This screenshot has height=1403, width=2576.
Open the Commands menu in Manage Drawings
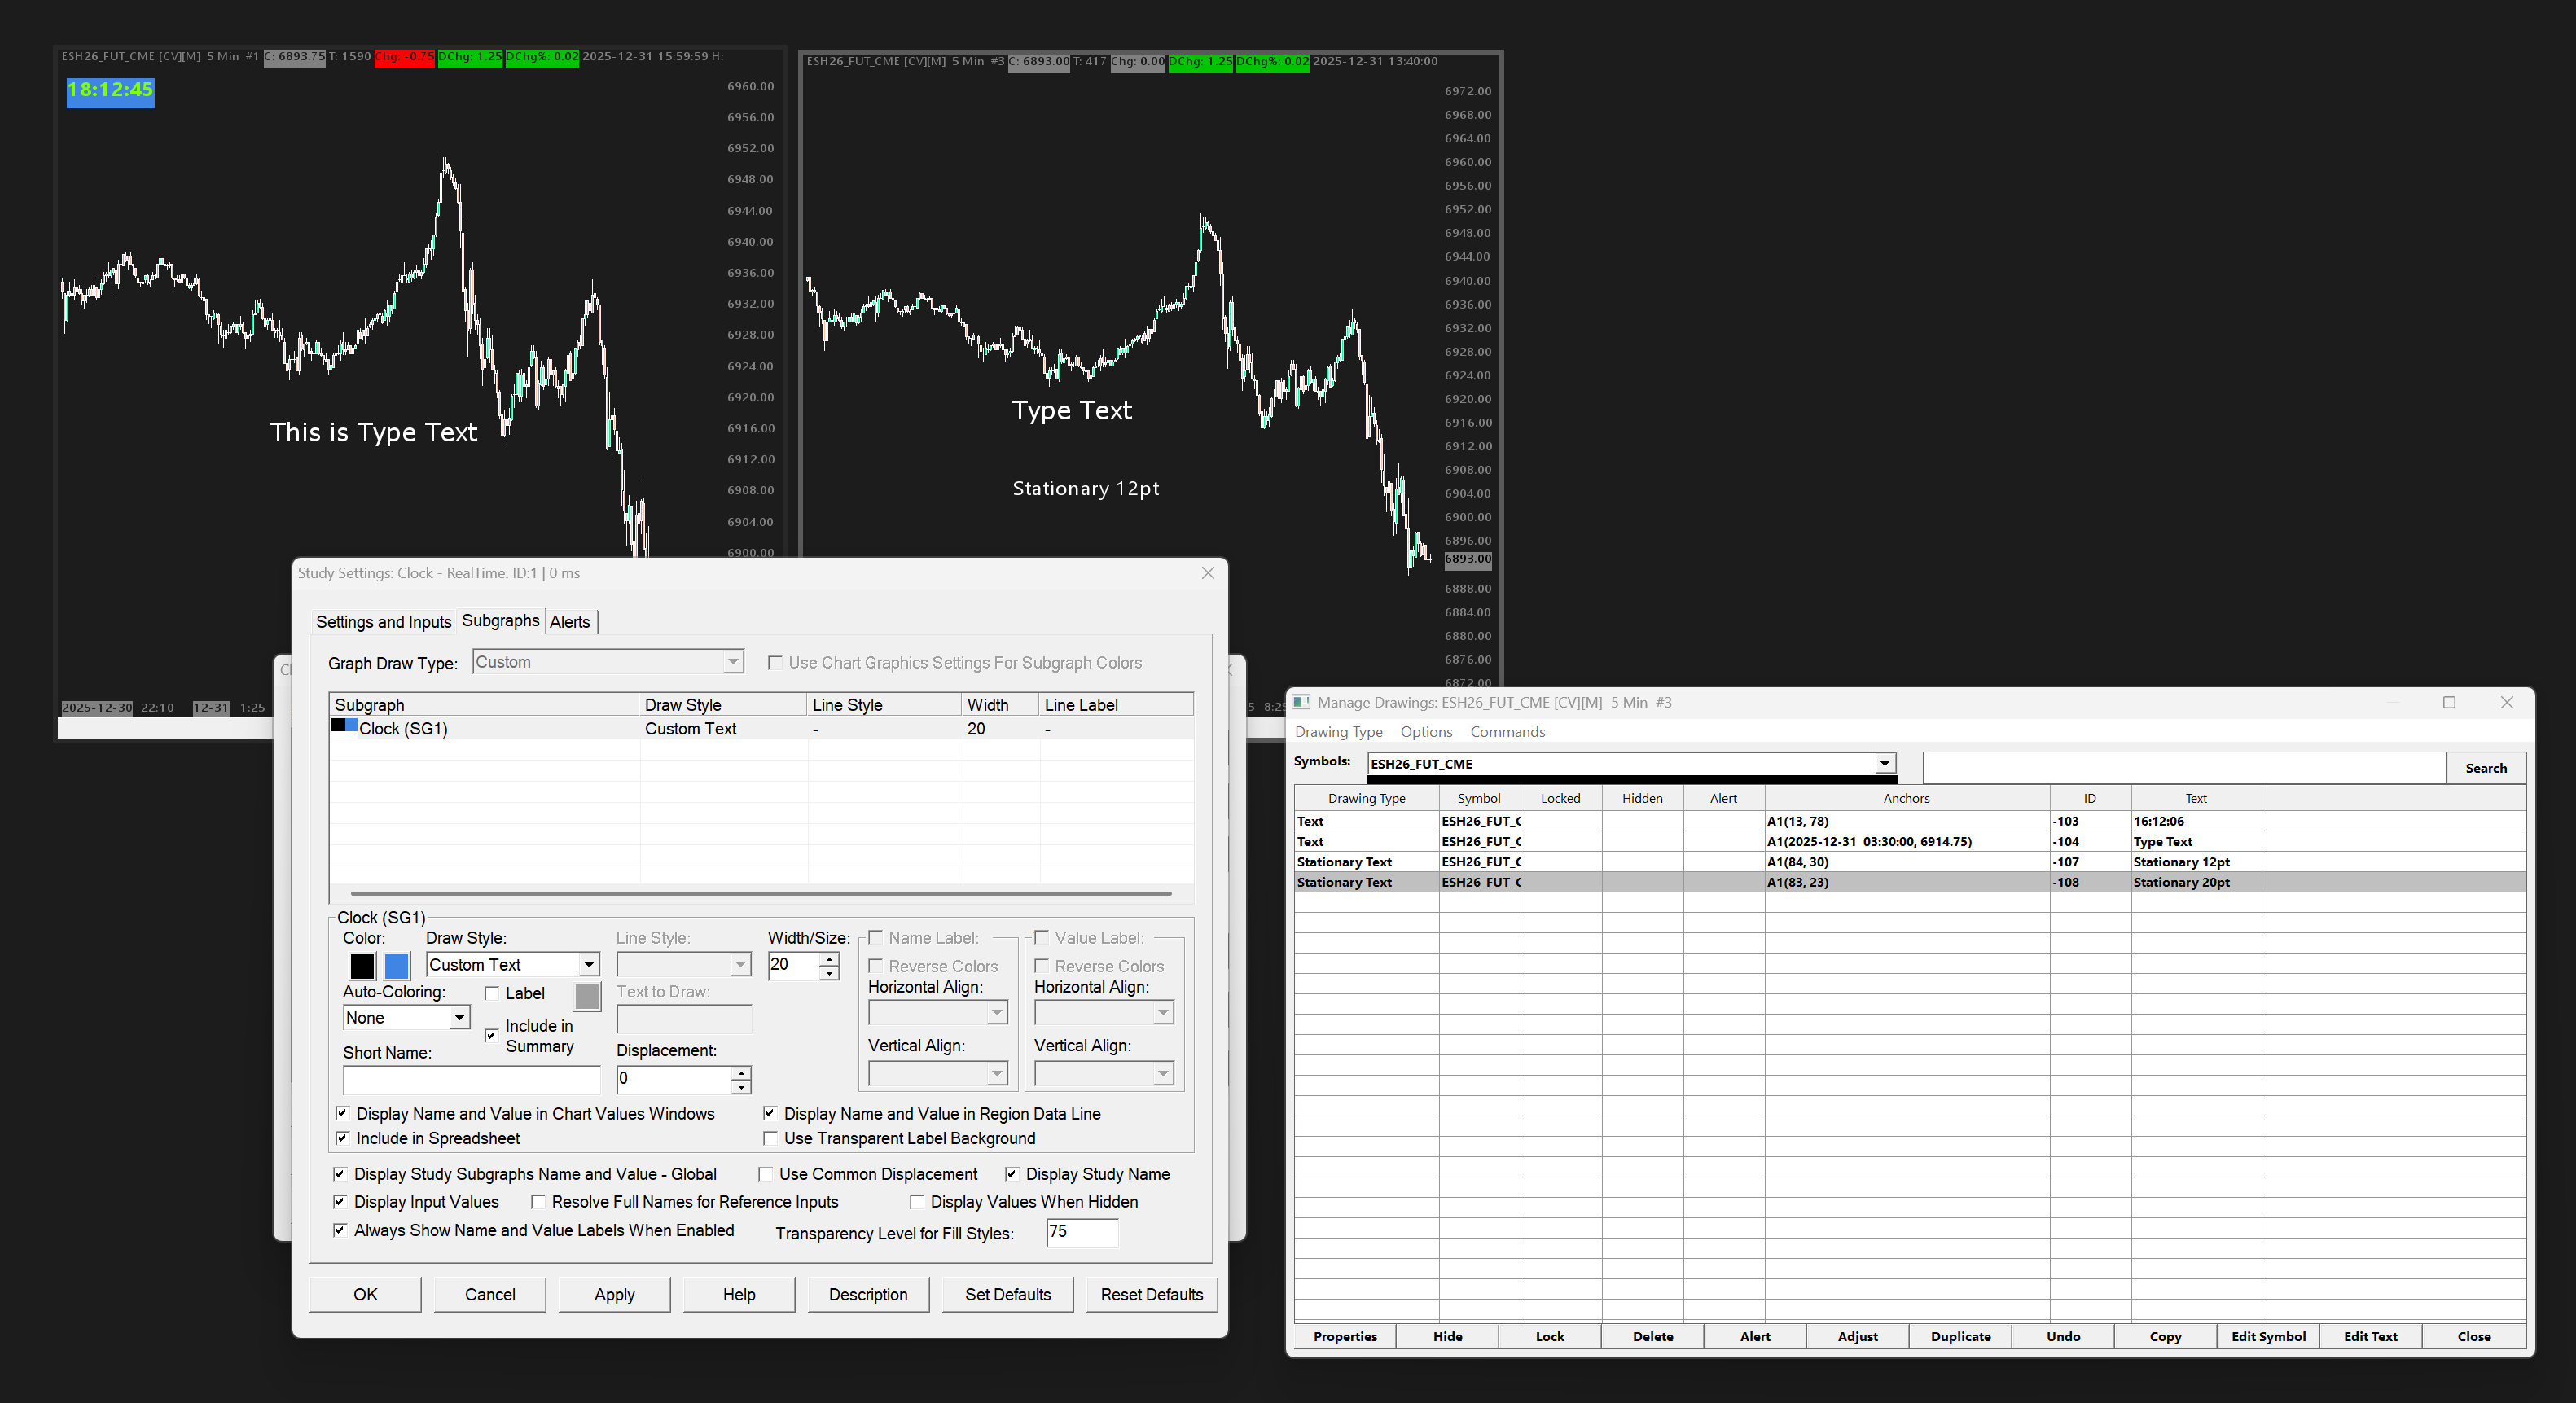1507,732
